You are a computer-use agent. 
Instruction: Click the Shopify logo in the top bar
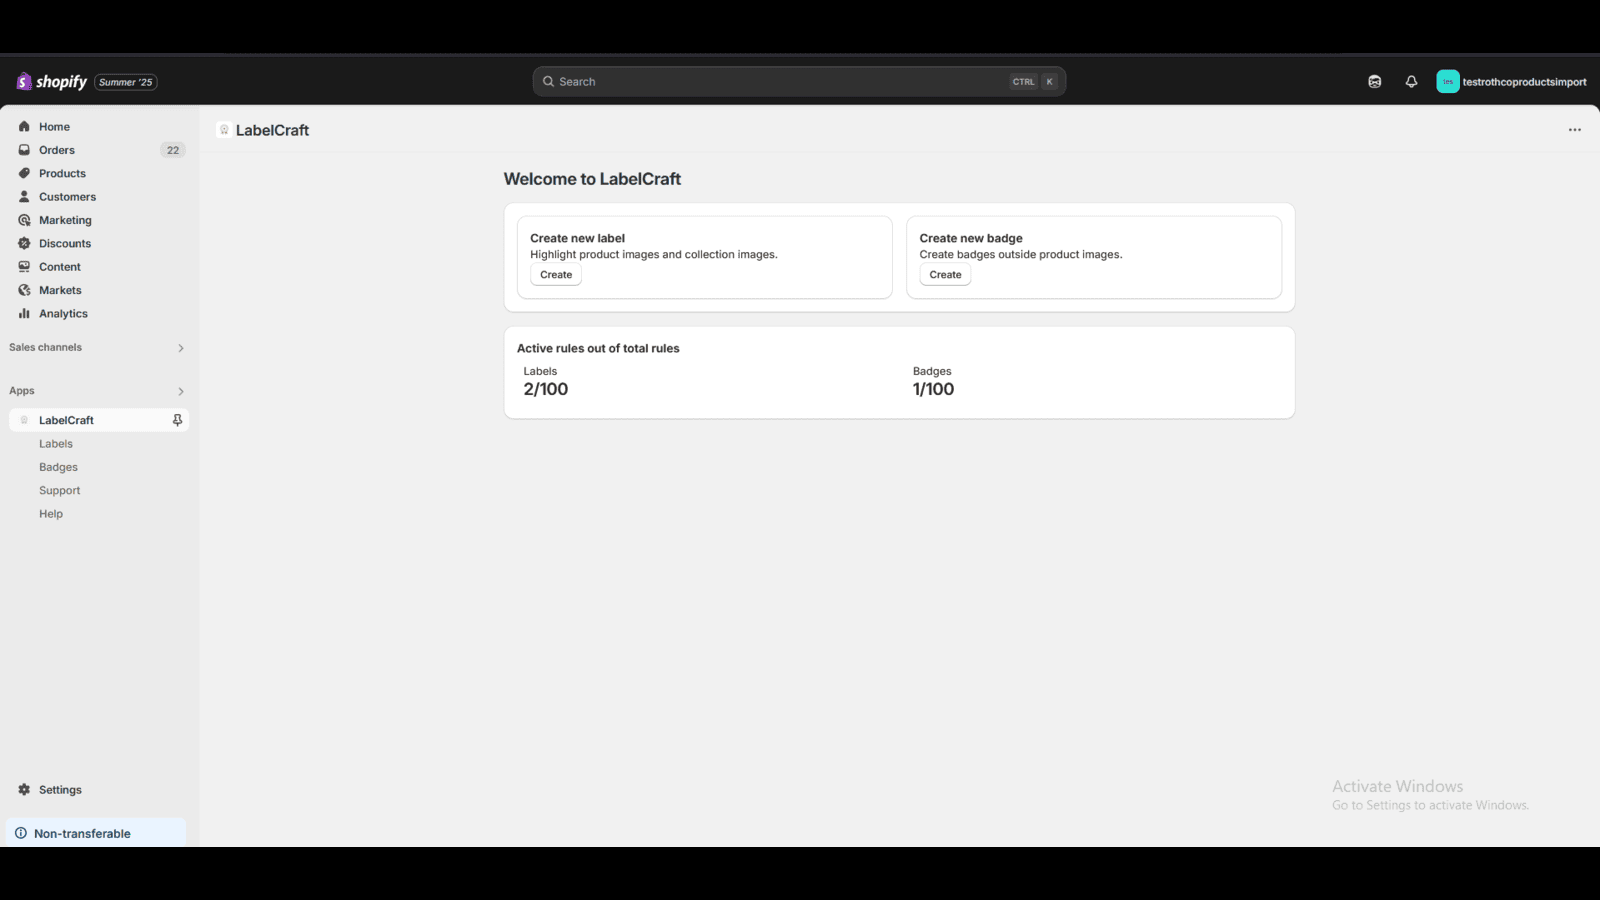click(x=52, y=82)
